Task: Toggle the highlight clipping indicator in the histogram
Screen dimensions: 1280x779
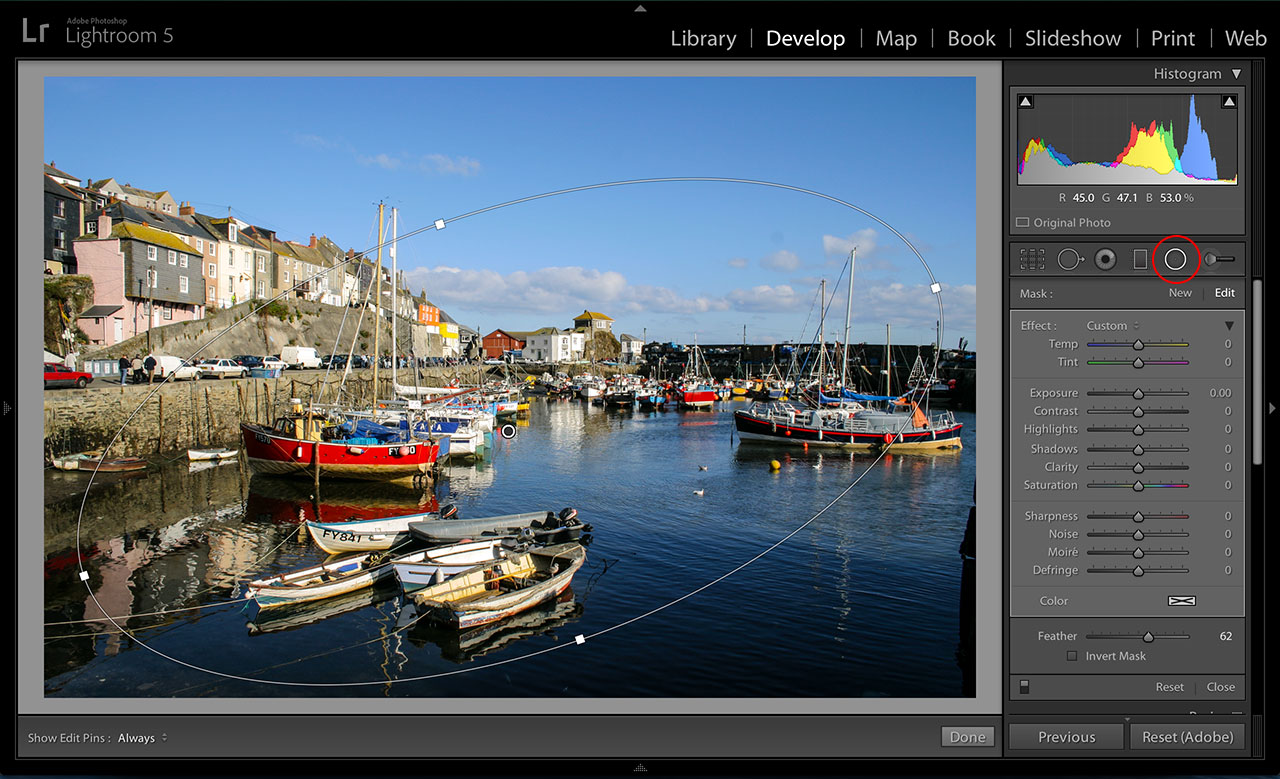Action: (x=1229, y=101)
